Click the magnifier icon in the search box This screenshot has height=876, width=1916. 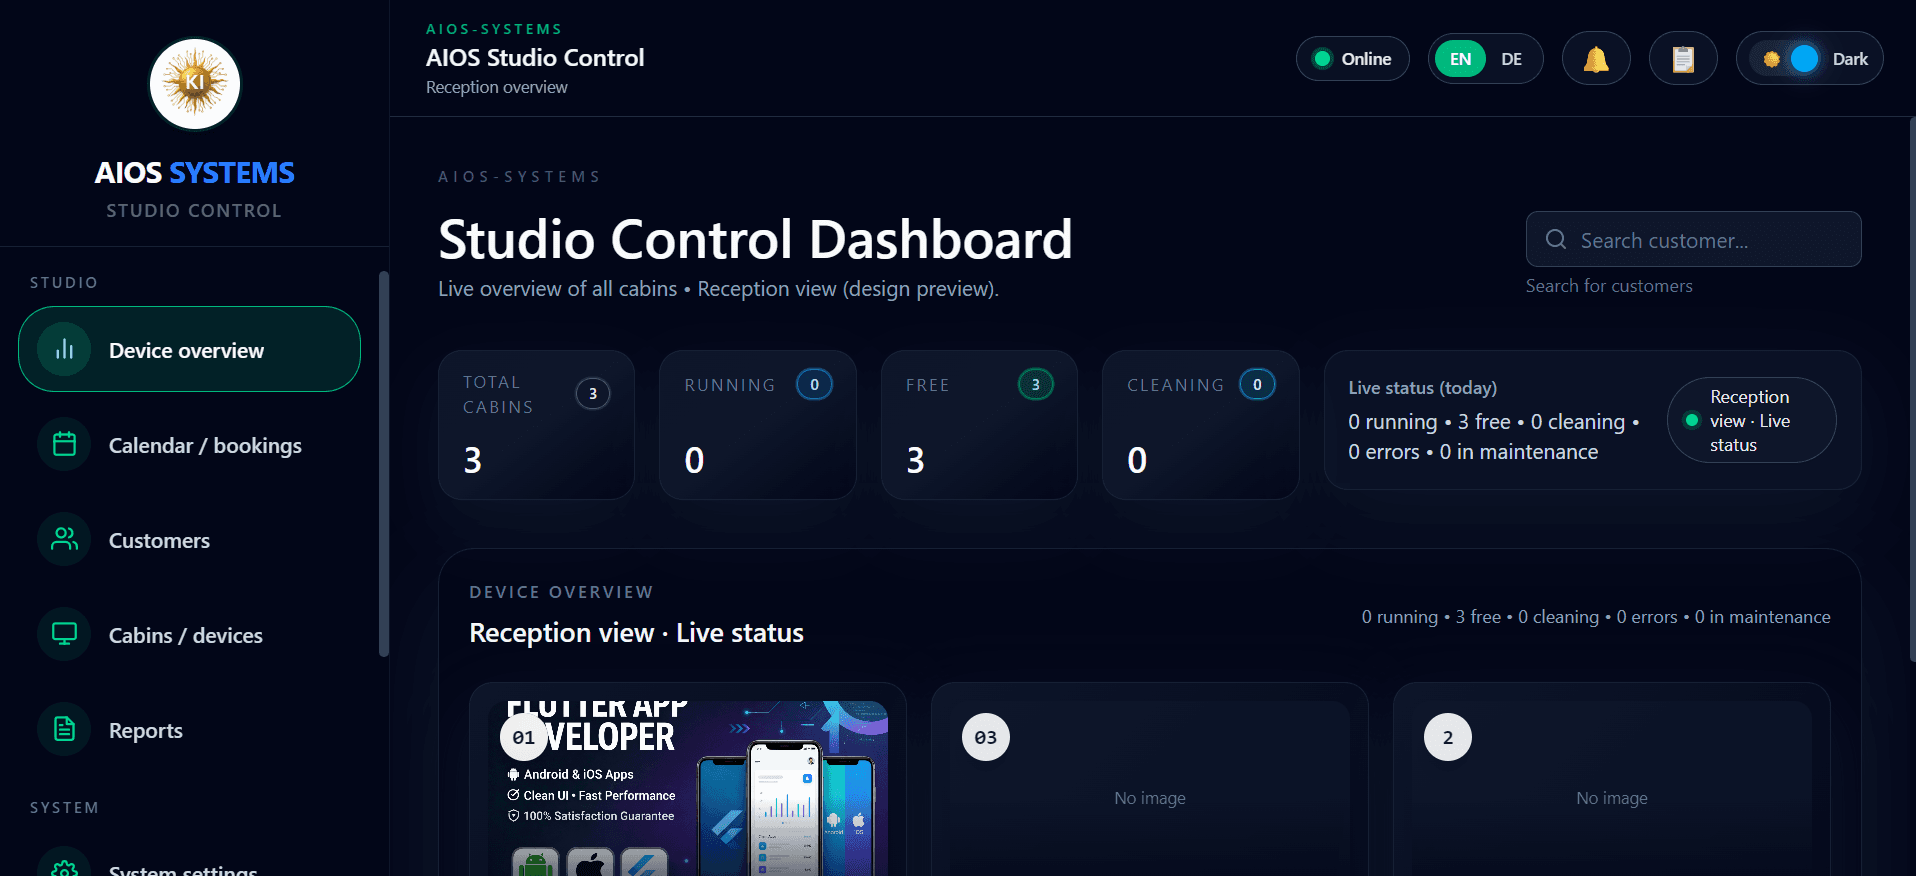pyautogui.click(x=1556, y=239)
